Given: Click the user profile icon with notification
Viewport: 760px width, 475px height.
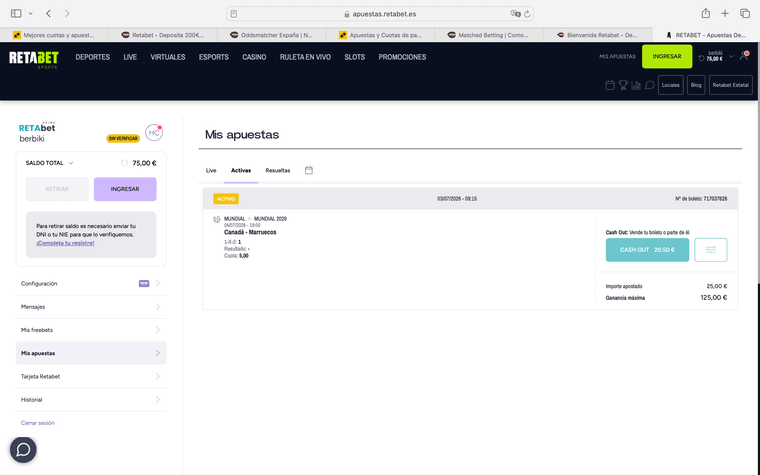Looking at the screenshot, I should [744, 56].
